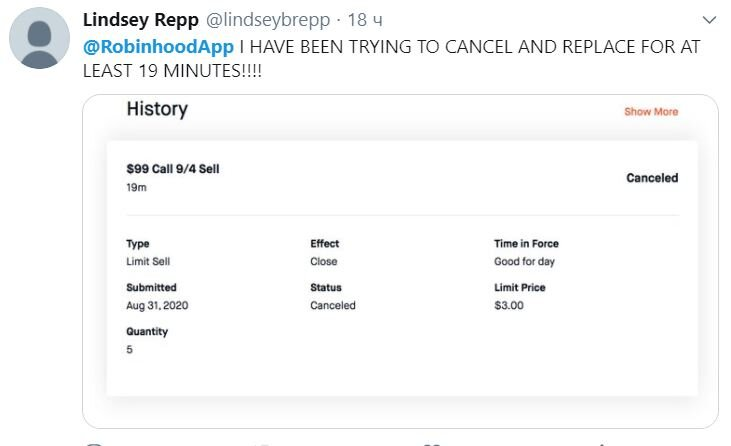This screenshot has width=731, height=446.
Task: Open the tweet's 18 ч timestamp
Action: (x=365, y=20)
